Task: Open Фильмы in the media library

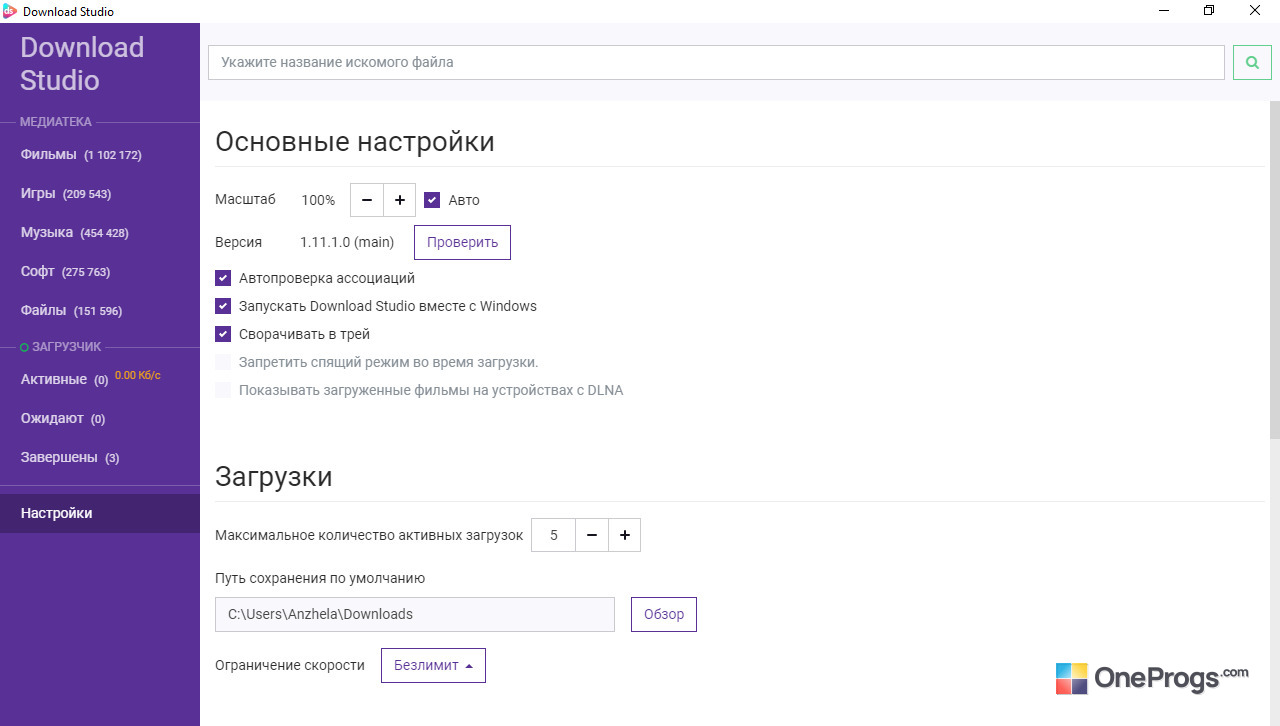Action: 100,155
